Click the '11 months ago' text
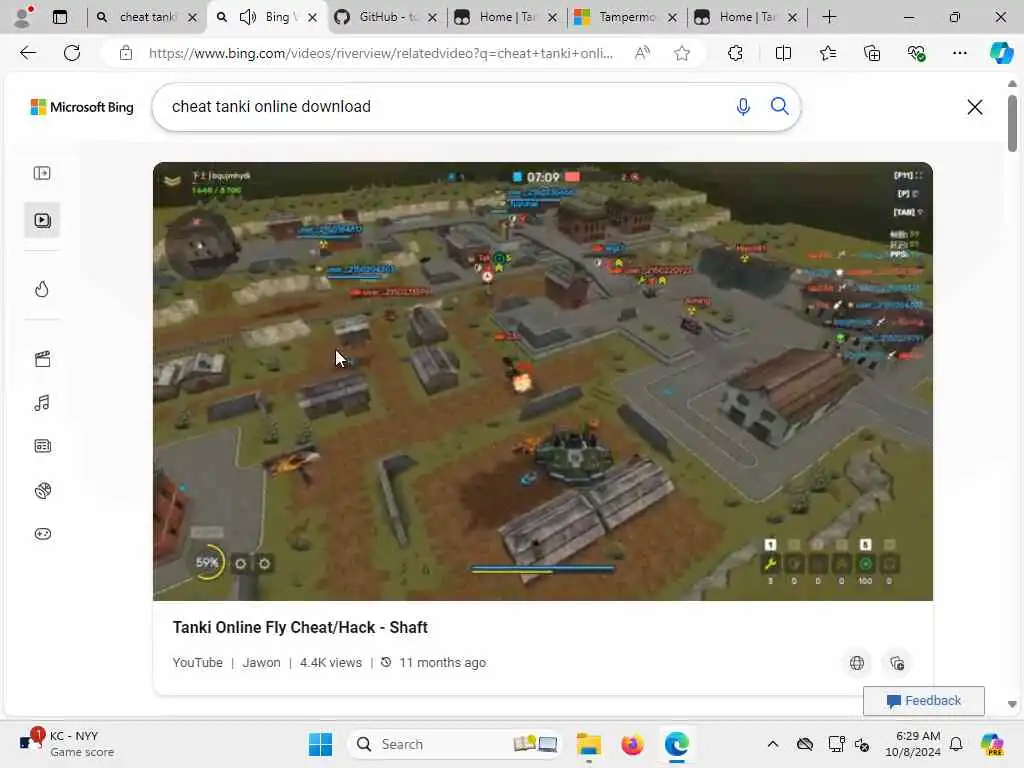Screen dimensions: 1024x768 pyautogui.click(x=443, y=662)
